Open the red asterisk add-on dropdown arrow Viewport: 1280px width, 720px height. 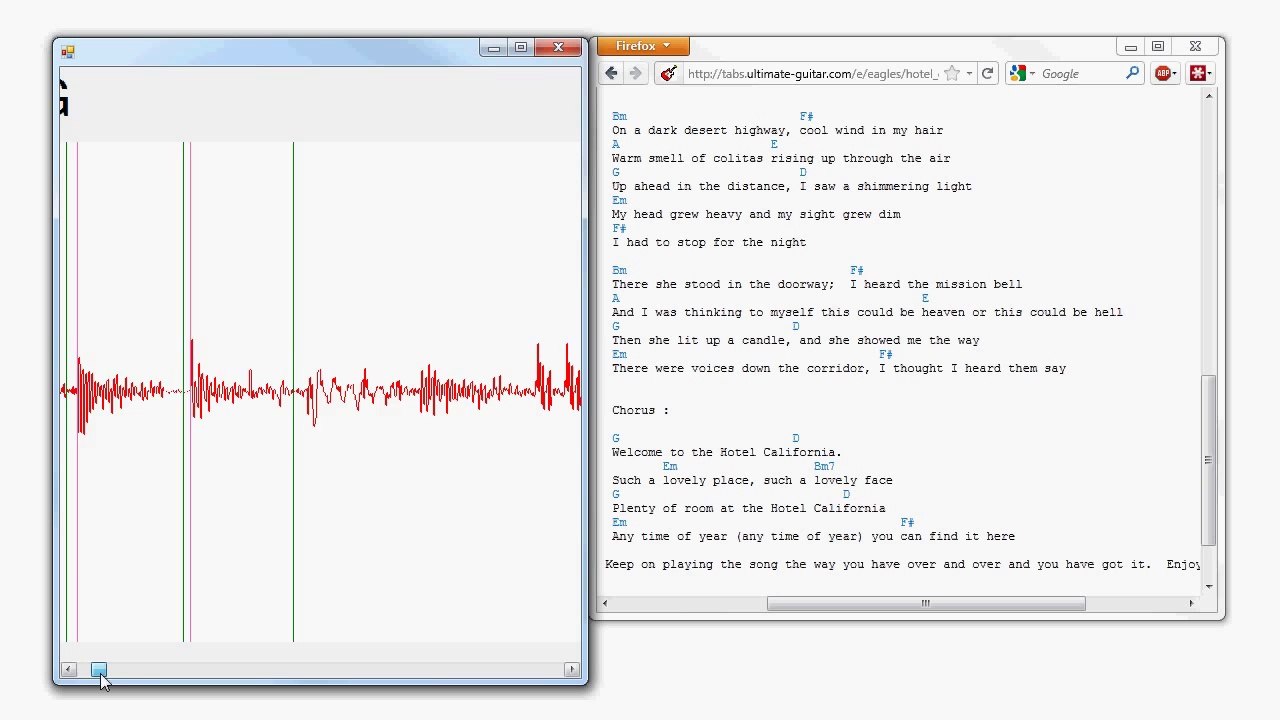pyautogui.click(x=1209, y=73)
